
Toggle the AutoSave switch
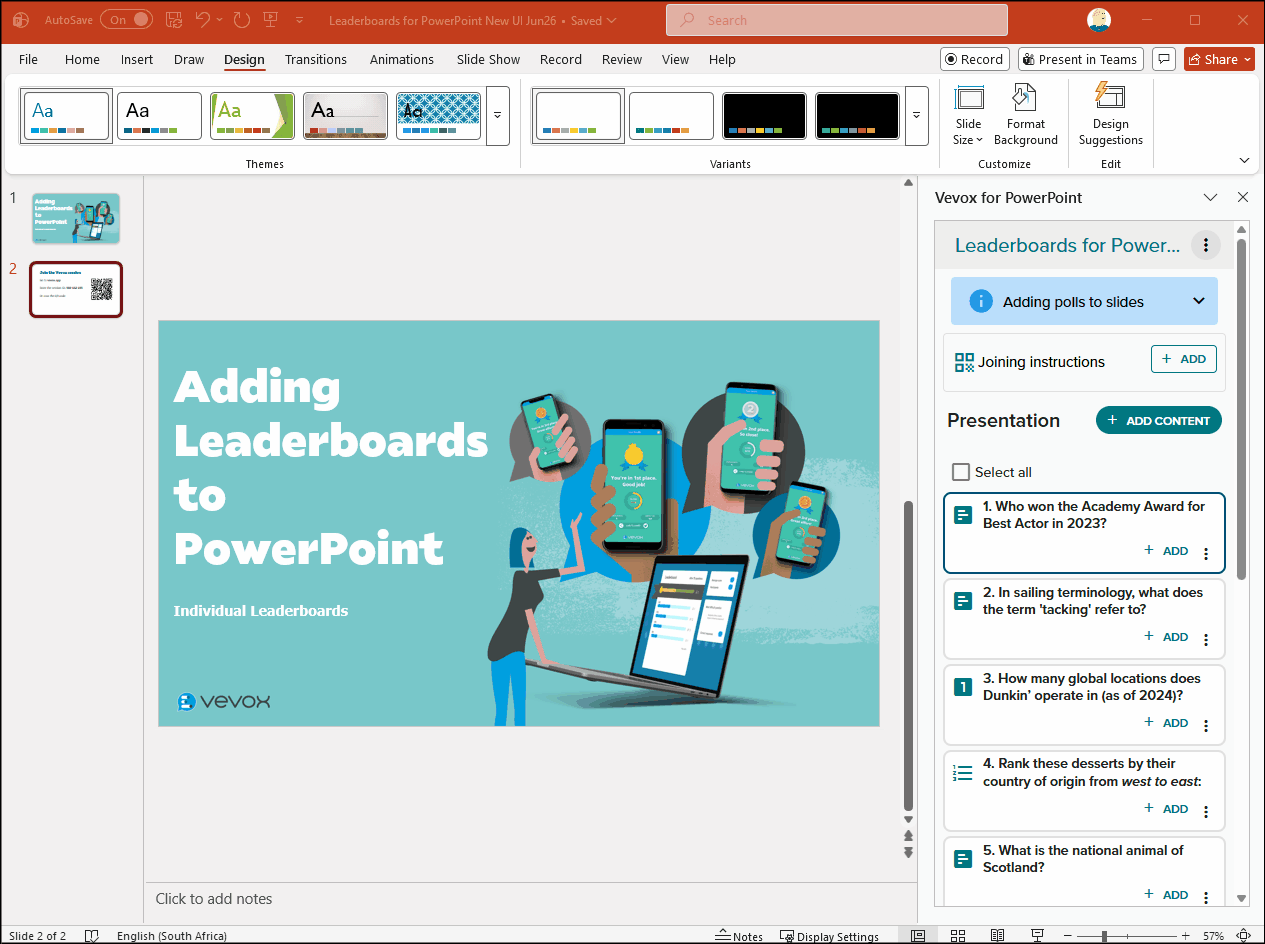pos(127,20)
